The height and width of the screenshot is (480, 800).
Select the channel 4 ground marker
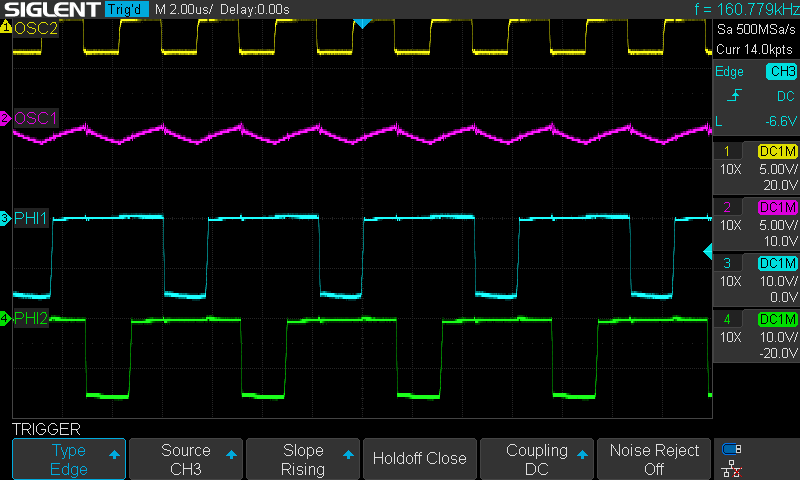pos(6,318)
